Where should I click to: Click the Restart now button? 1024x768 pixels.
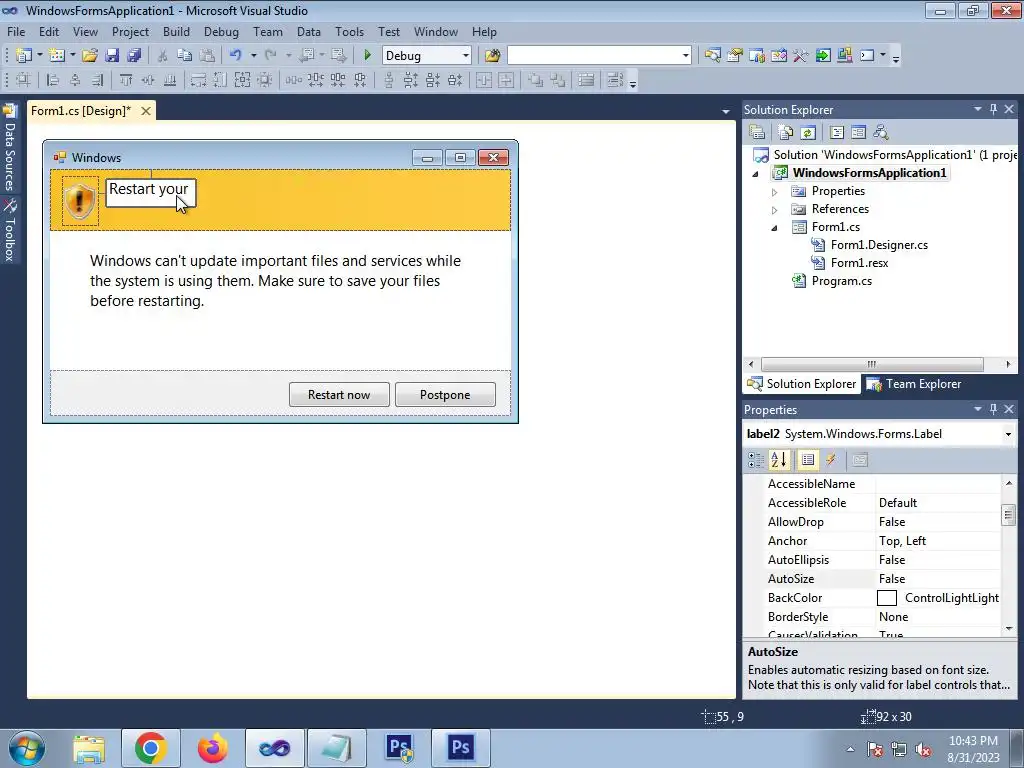pyautogui.click(x=339, y=394)
